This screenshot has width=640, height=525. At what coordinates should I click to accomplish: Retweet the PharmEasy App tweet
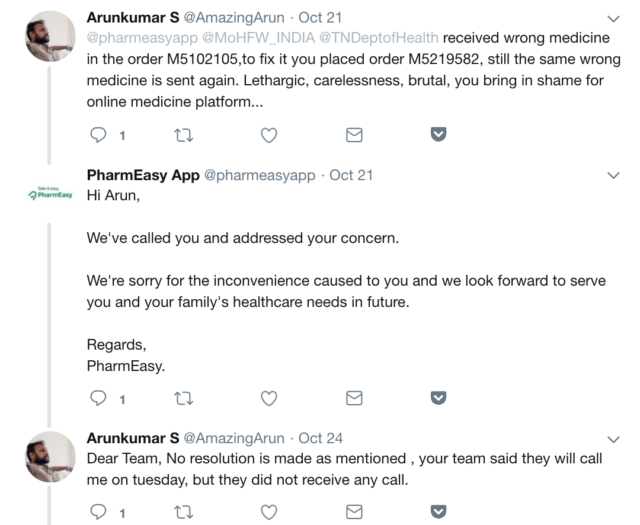pyautogui.click(x=183, y=398)
